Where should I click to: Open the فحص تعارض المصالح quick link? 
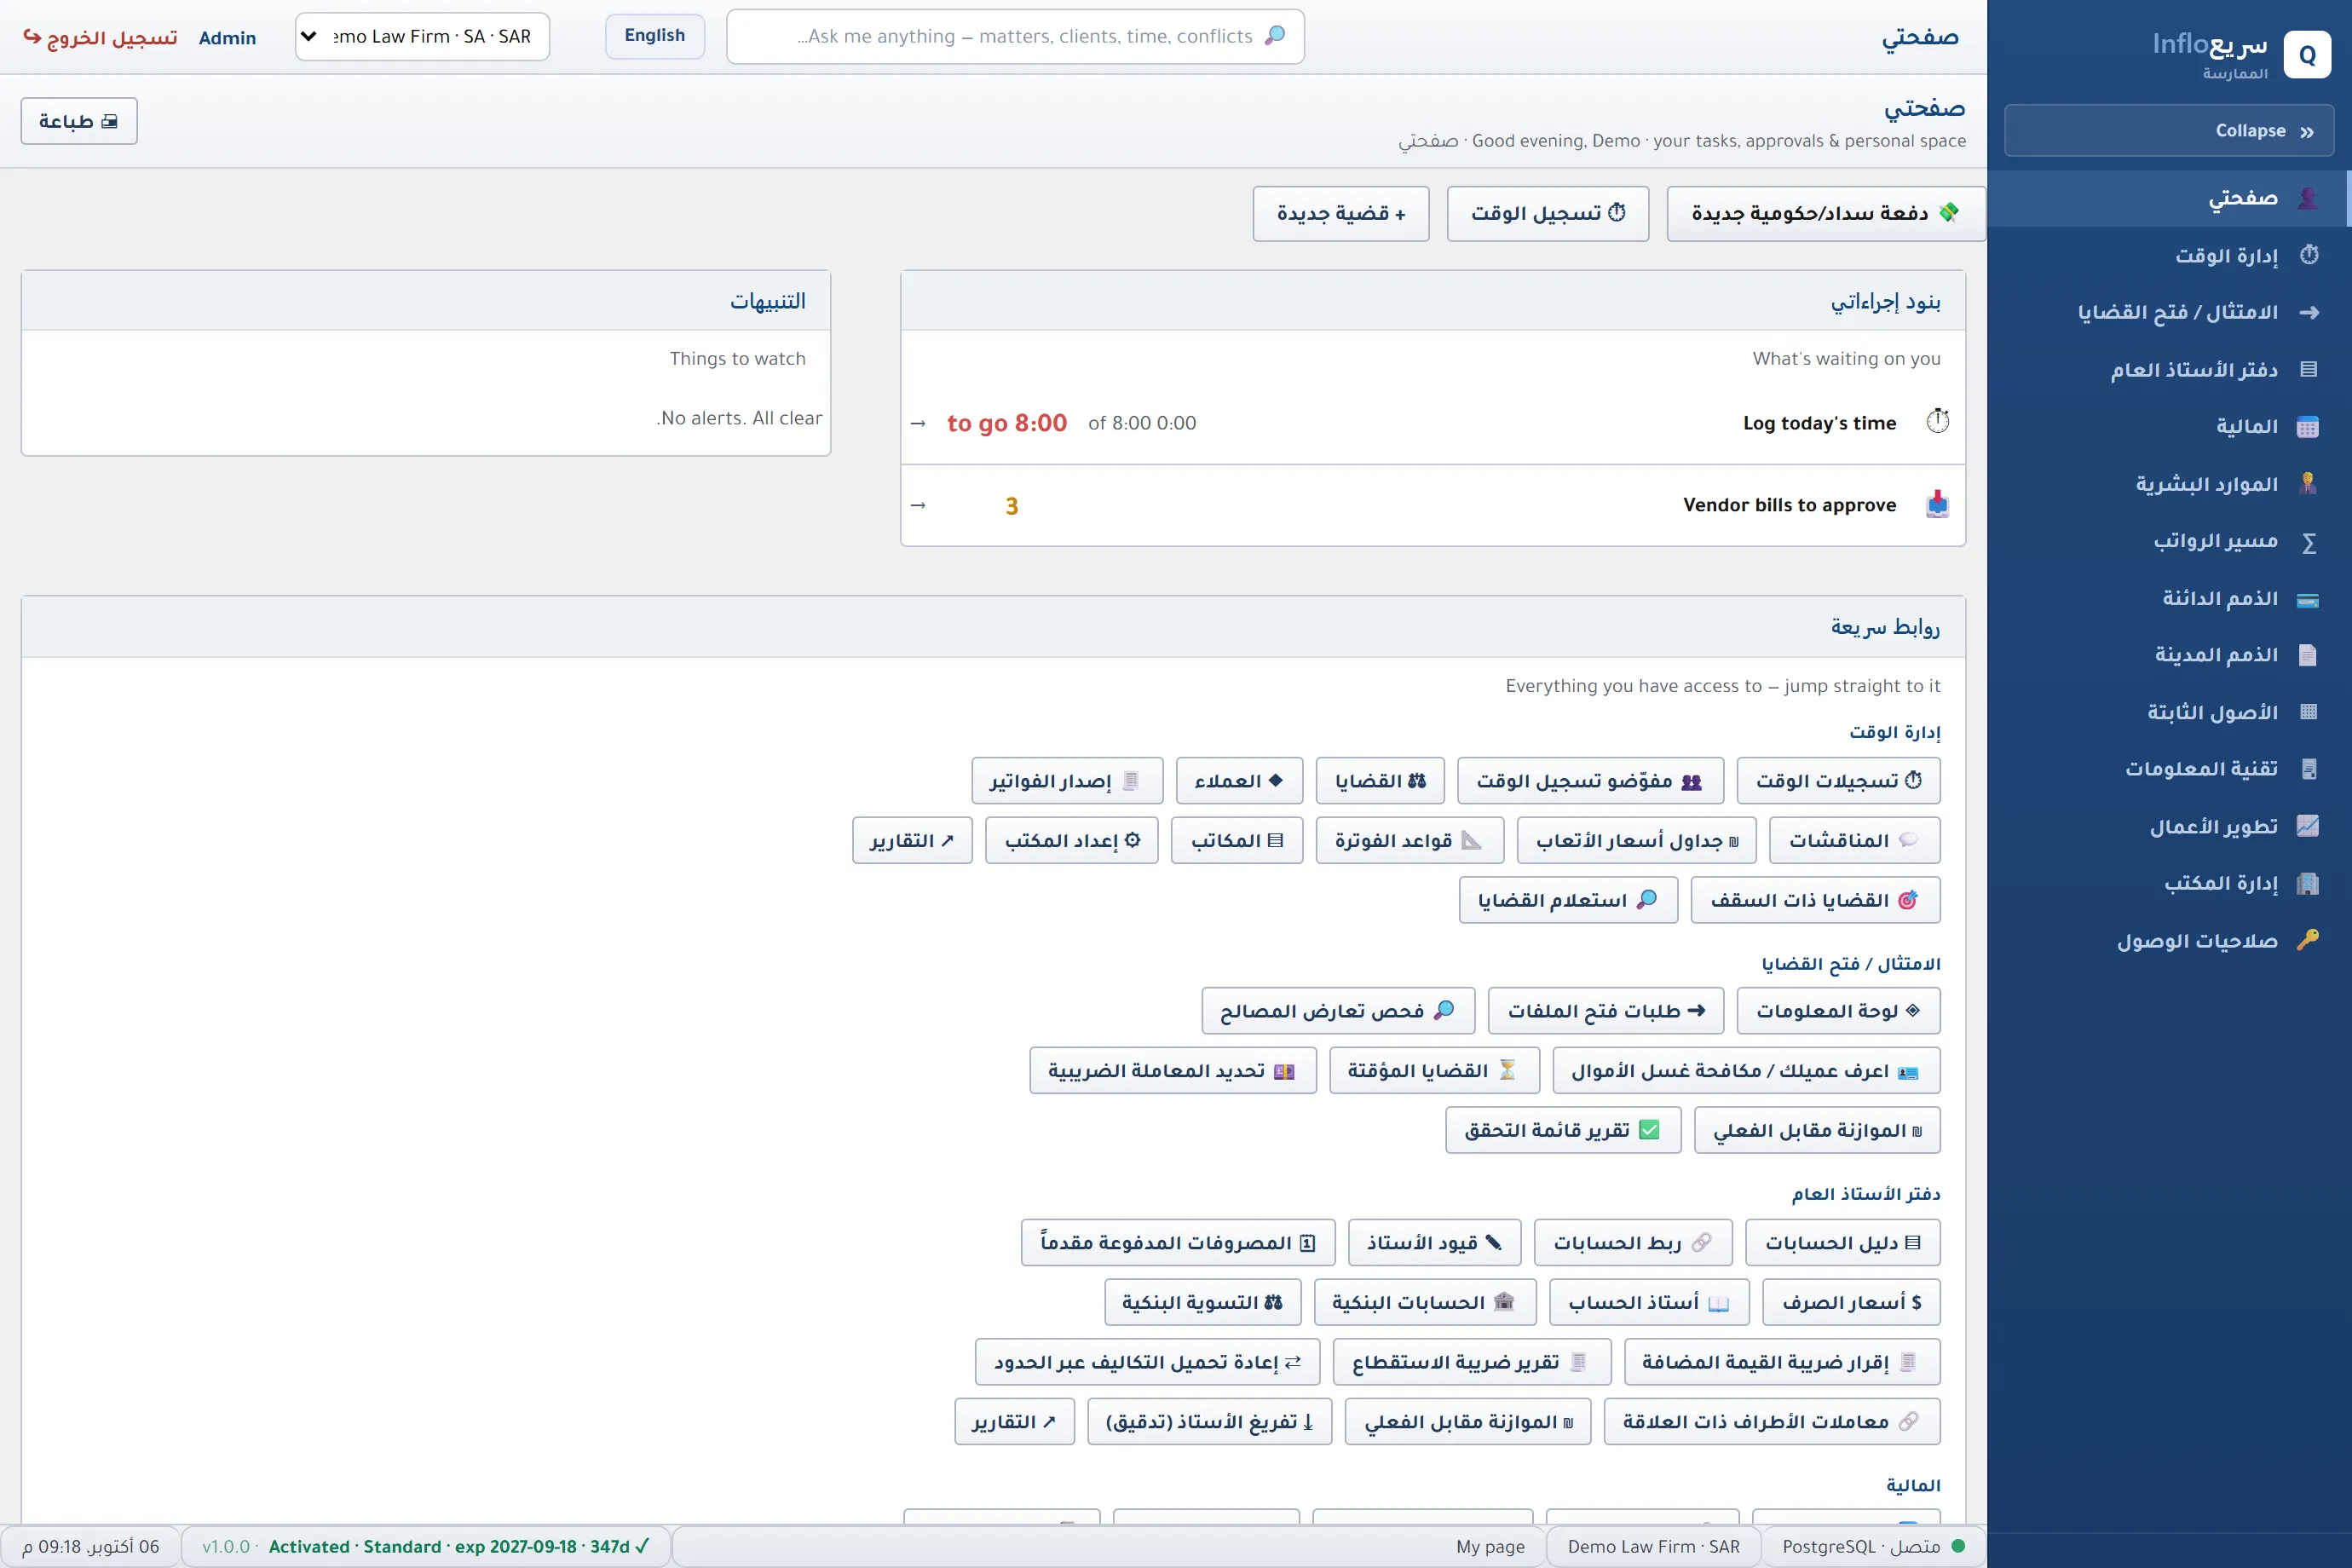[x=1337, y=1011]
